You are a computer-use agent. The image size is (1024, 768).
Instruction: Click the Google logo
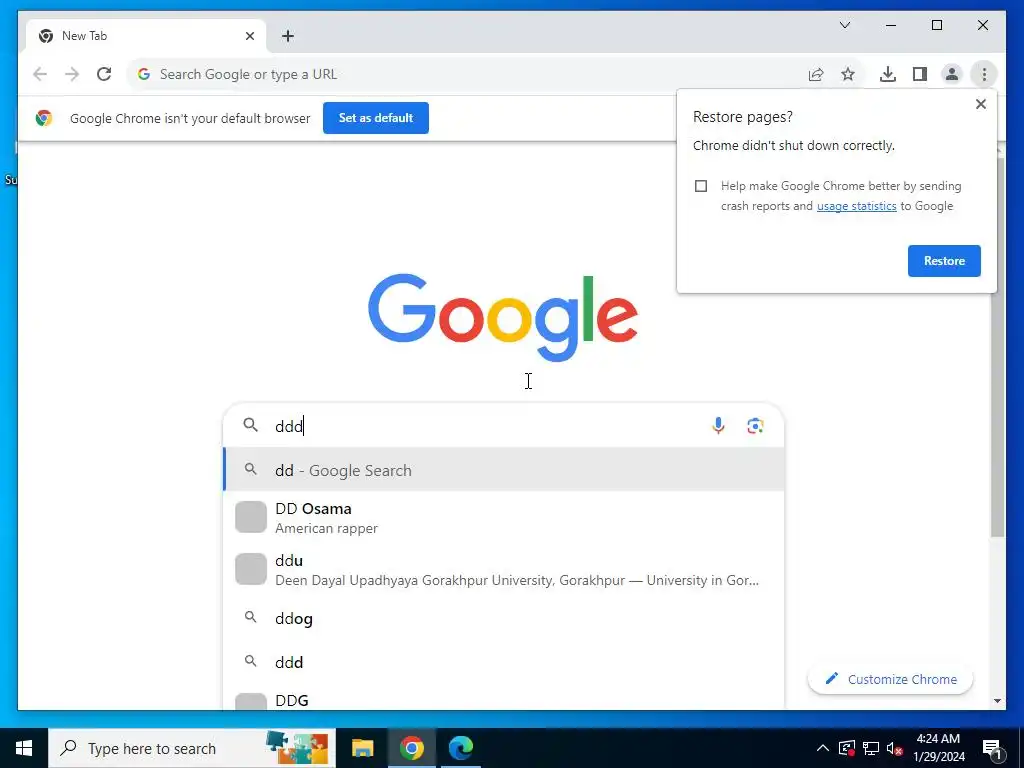(502, 317)
